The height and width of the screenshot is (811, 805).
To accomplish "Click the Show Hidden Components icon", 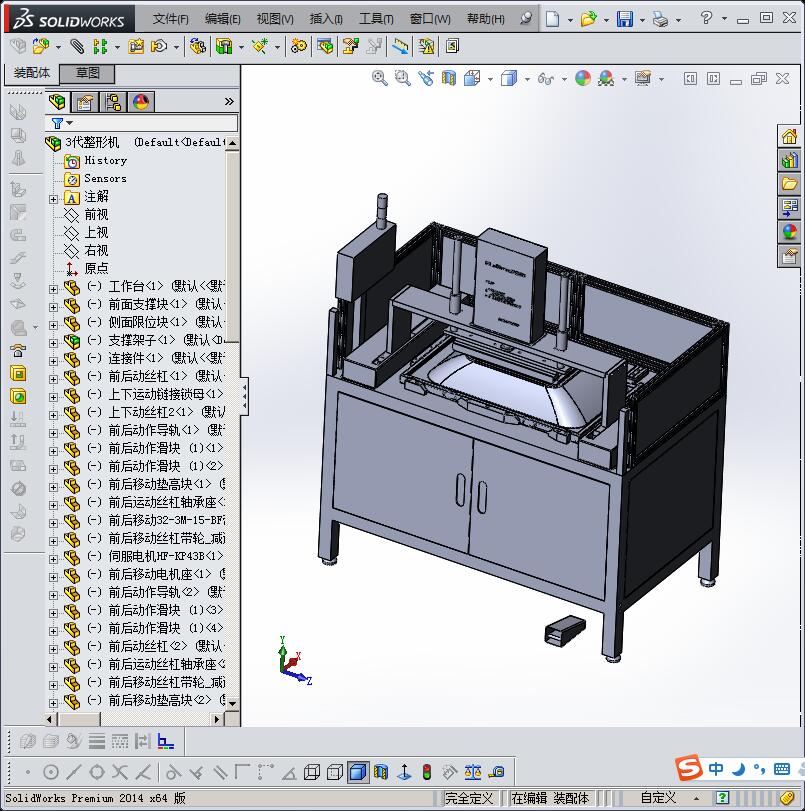I will [x=197, y=47].
